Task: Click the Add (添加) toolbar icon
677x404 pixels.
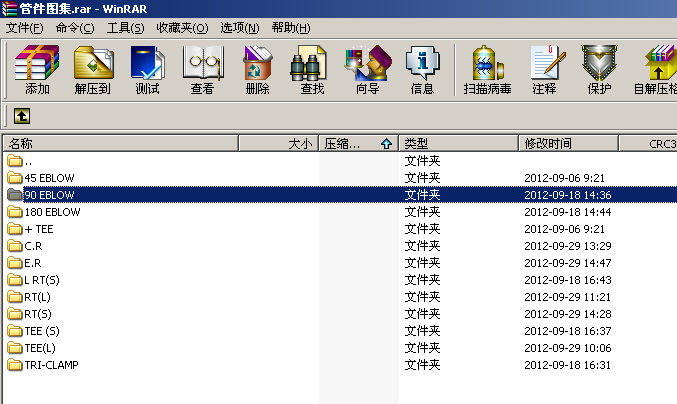Action: point(37,63)
